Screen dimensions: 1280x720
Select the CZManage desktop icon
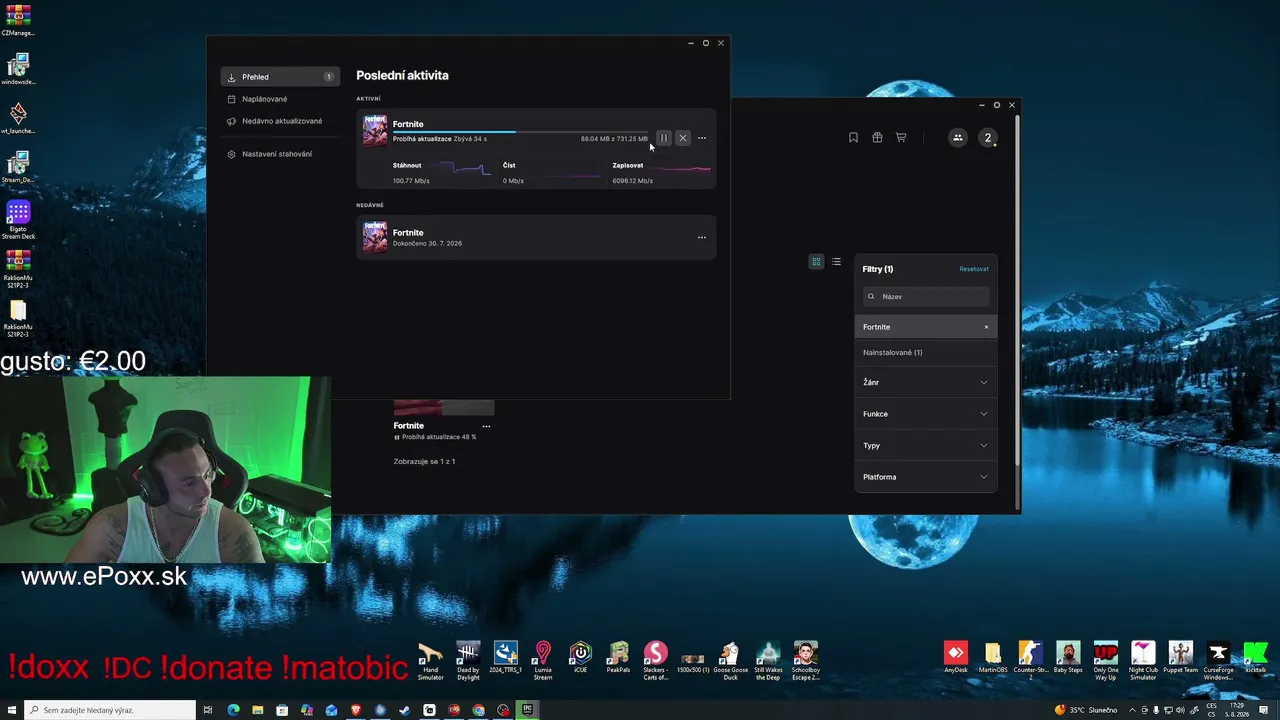point(18,20)
